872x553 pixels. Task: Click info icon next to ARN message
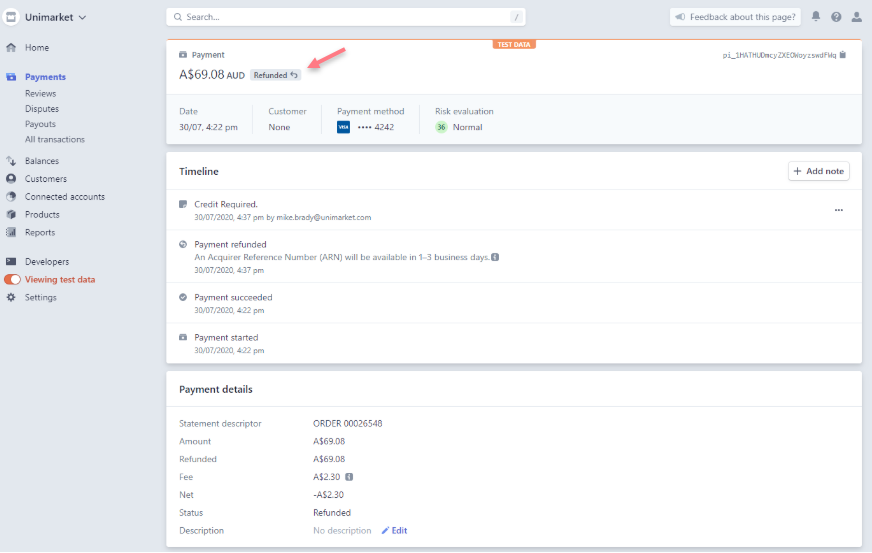[495, 257]
